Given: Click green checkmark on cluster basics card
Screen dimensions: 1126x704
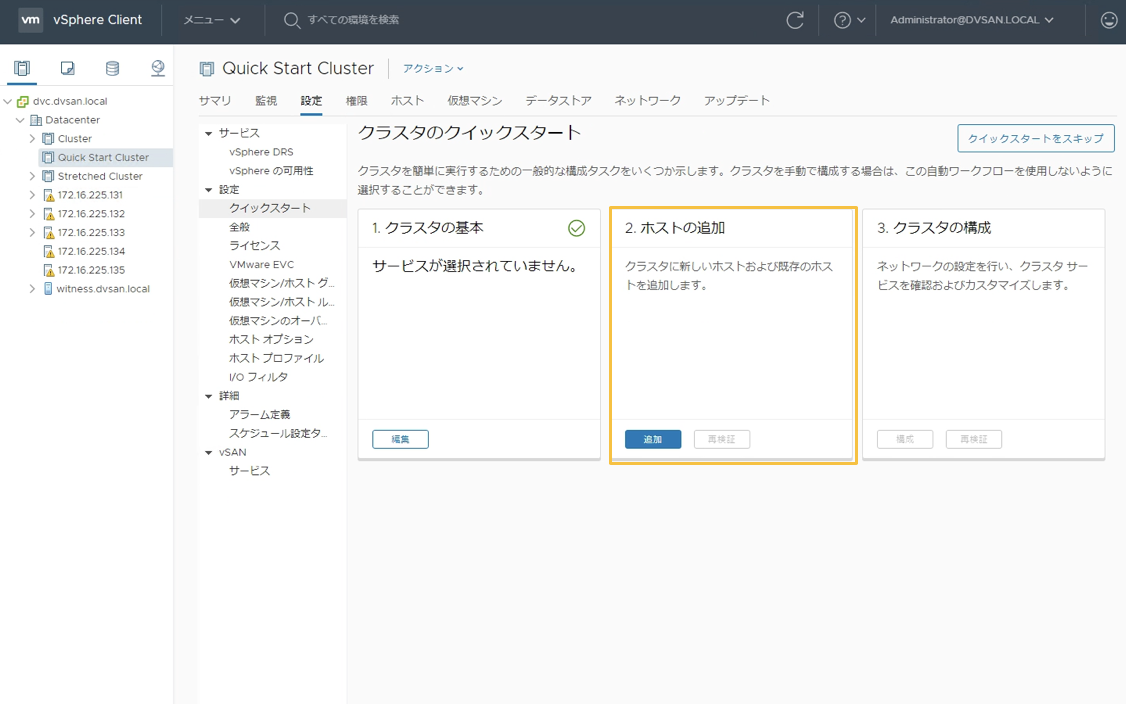Looking at the screenshot, I should (x=576, y=228).
